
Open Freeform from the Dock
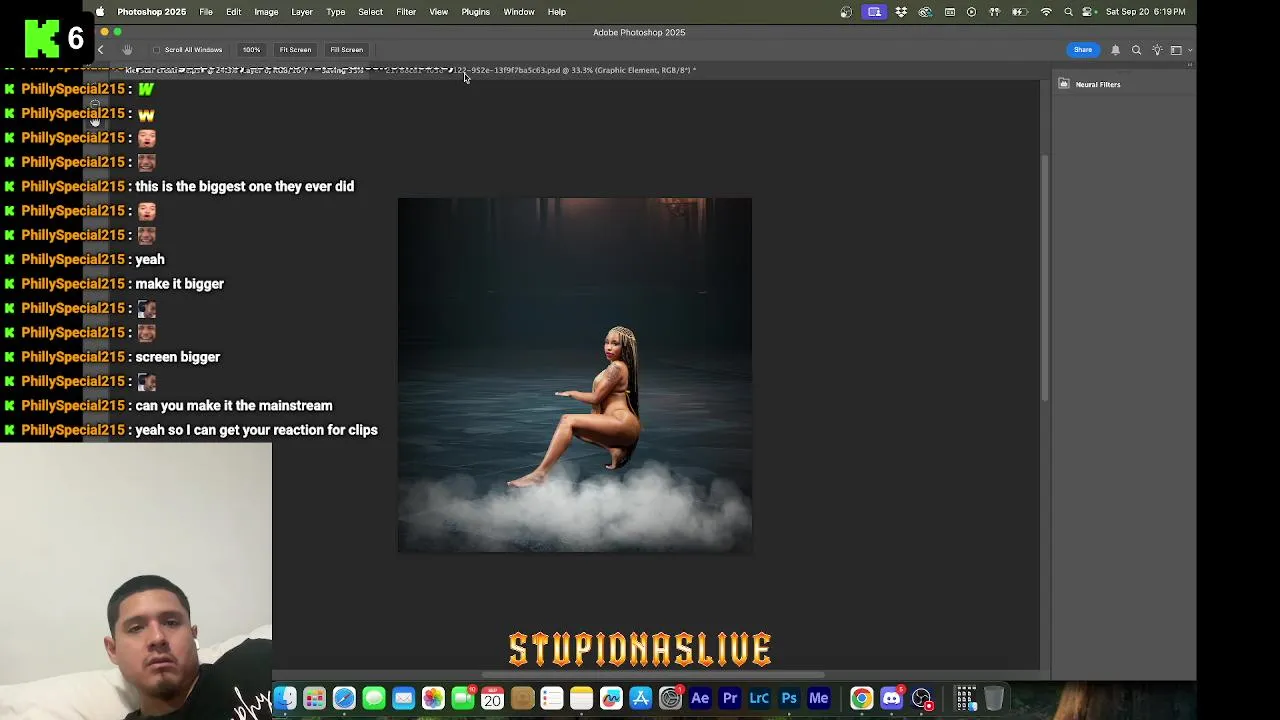click(x=611, y=698)
